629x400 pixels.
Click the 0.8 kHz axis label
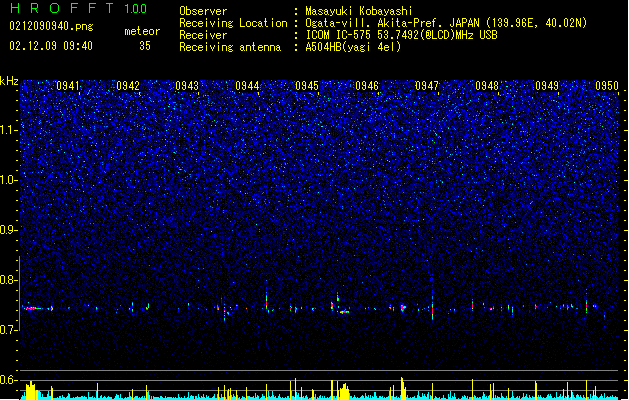[x=9, y=280]
